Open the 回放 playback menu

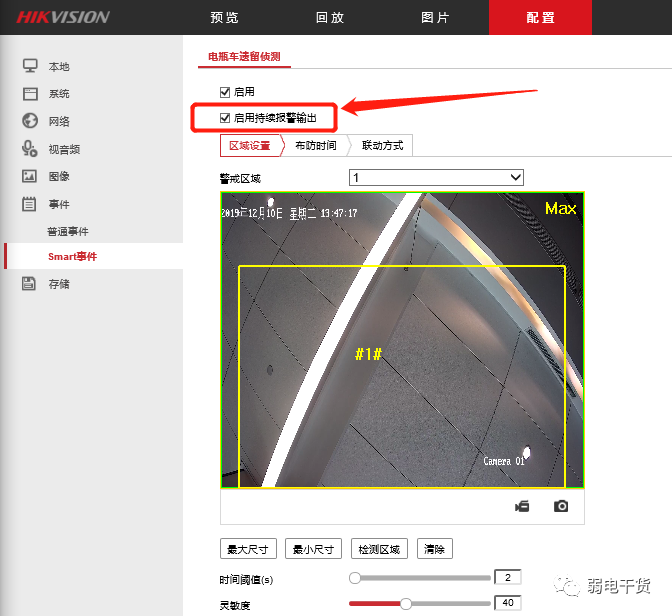(330, 18)
